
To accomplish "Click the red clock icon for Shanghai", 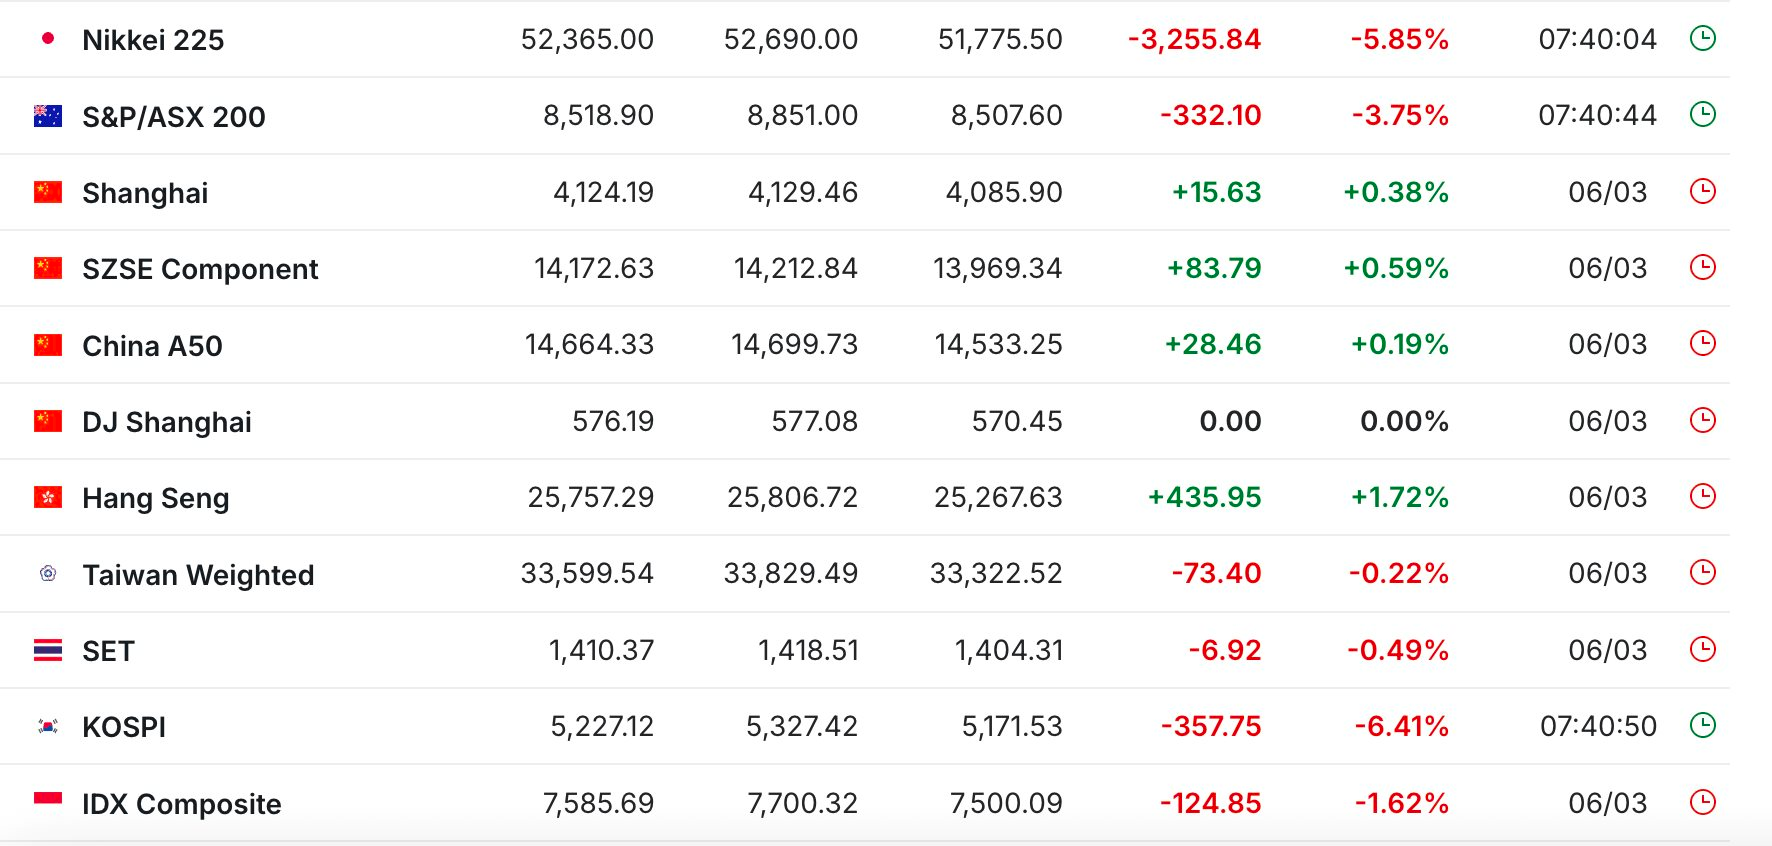I will tap(1702, 191).
